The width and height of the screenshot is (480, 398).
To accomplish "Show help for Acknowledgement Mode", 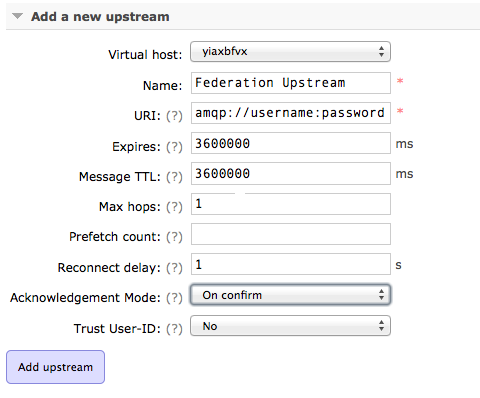I will tap(174, 298).
